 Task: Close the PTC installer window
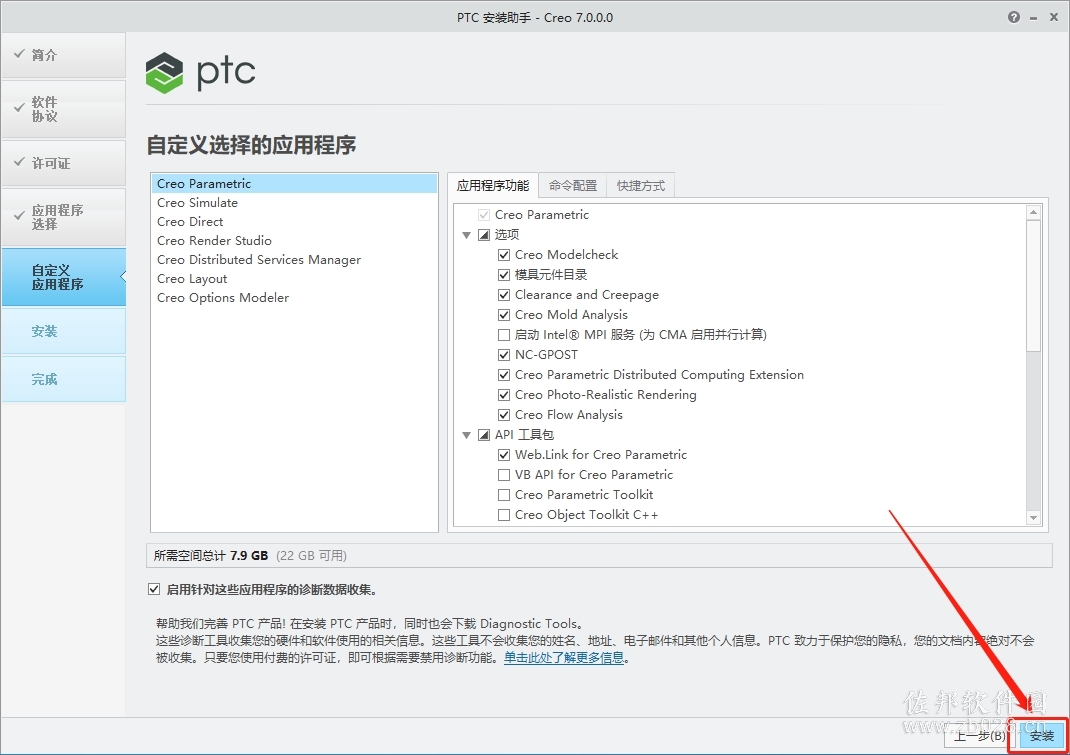pyautogui.click(x=1054, y=18)
